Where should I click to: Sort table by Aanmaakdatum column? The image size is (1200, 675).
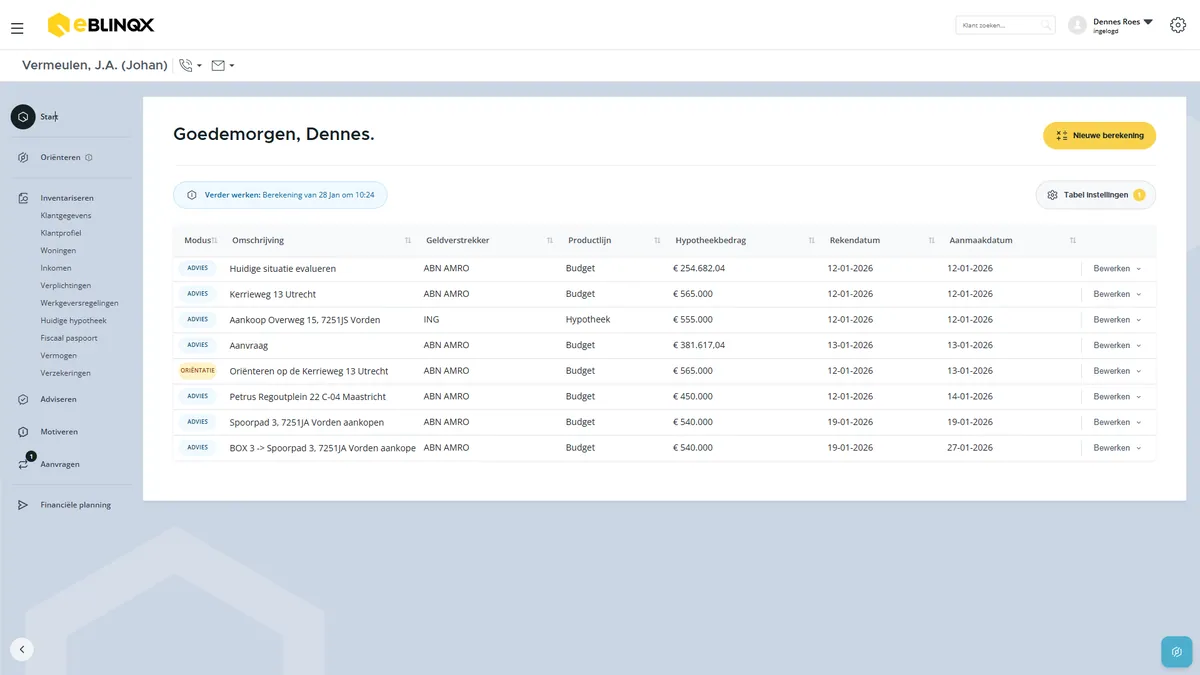point(1073,241)
